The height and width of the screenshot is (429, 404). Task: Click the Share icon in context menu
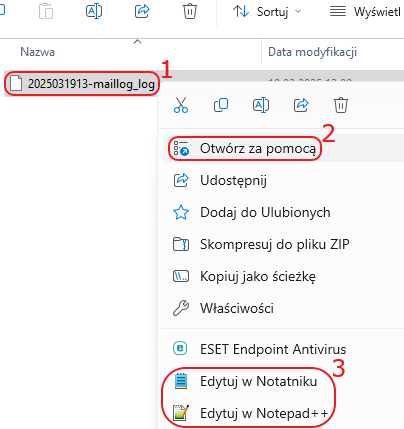(301, 105)
